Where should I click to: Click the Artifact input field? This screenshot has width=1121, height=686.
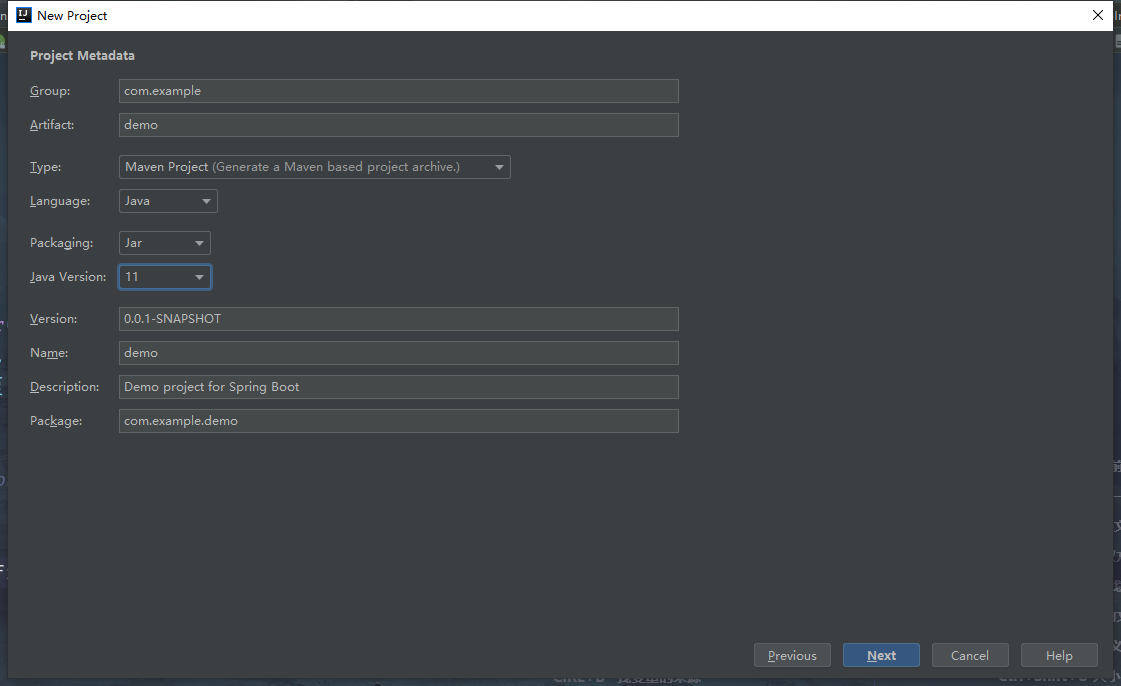point(398,125)
